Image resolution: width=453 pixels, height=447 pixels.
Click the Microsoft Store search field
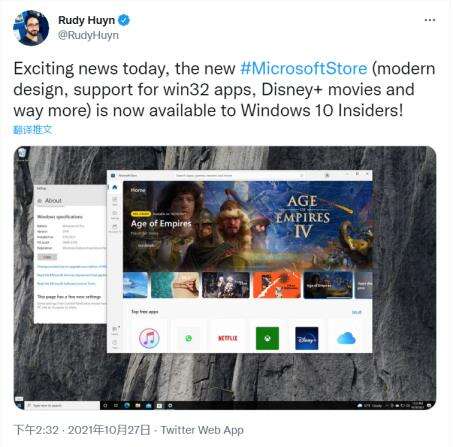coord(238,175)
